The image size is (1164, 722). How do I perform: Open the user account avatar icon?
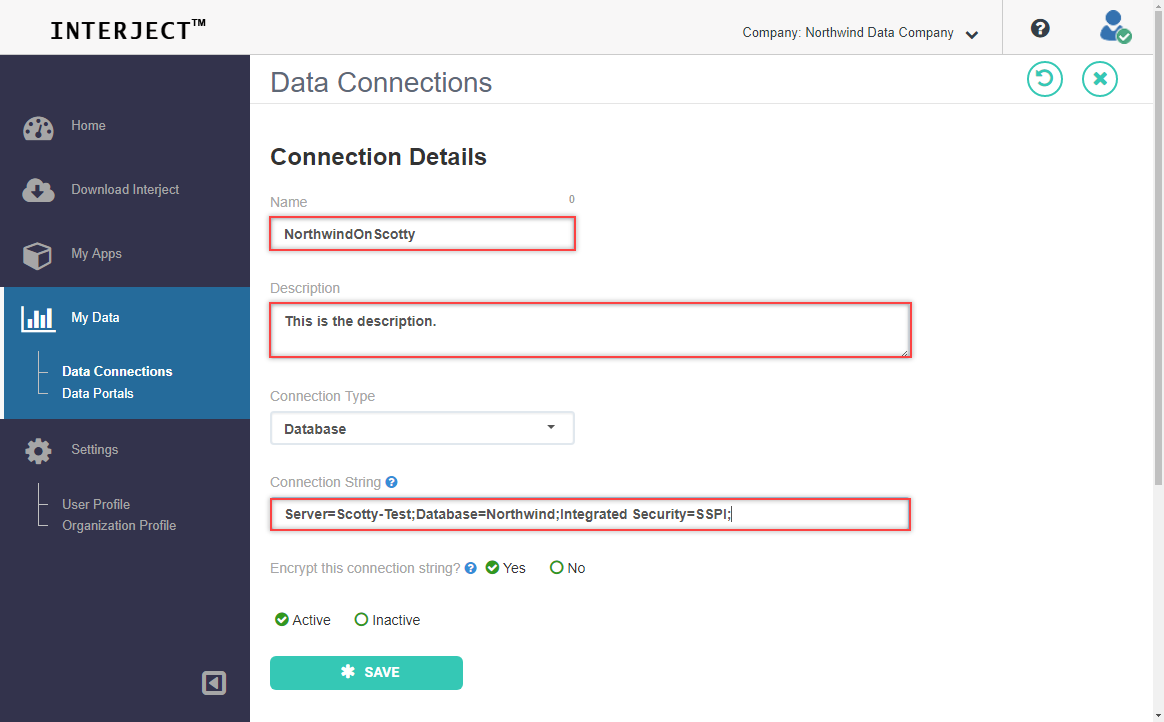pyautogui.click(x=1114, y=27)
